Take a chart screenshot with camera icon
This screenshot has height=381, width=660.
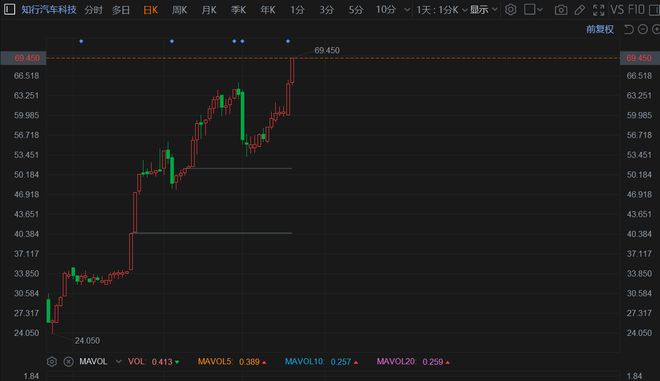pyautogui.click(x=561, y=10)
